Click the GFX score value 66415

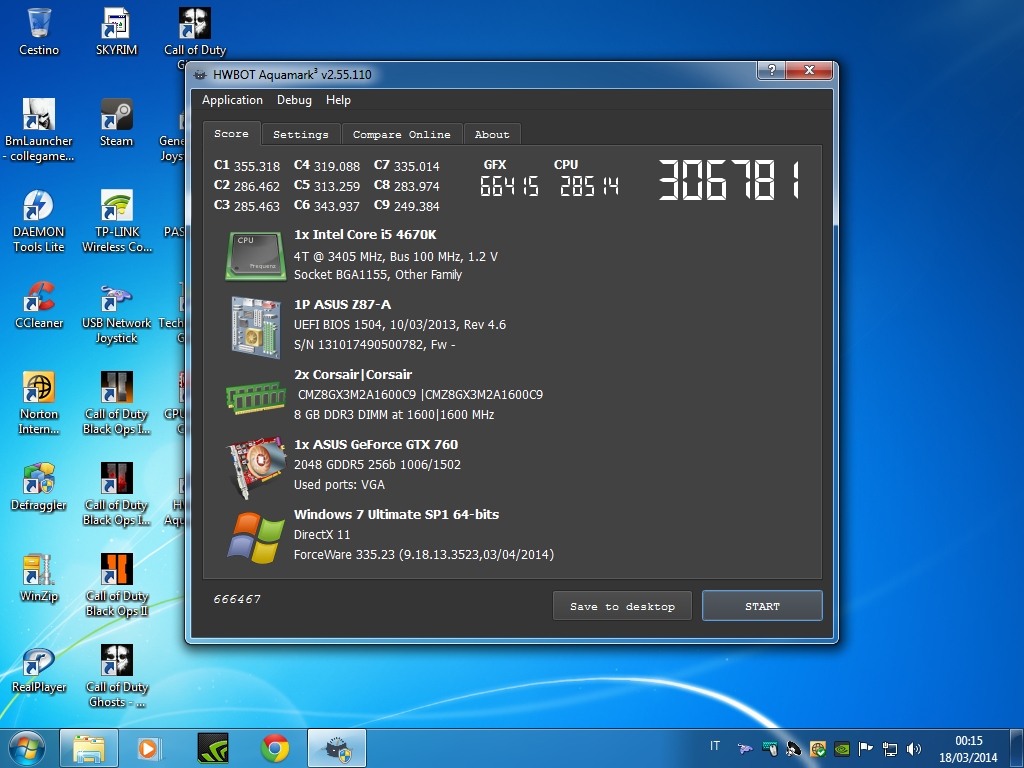tap(509, 186)
